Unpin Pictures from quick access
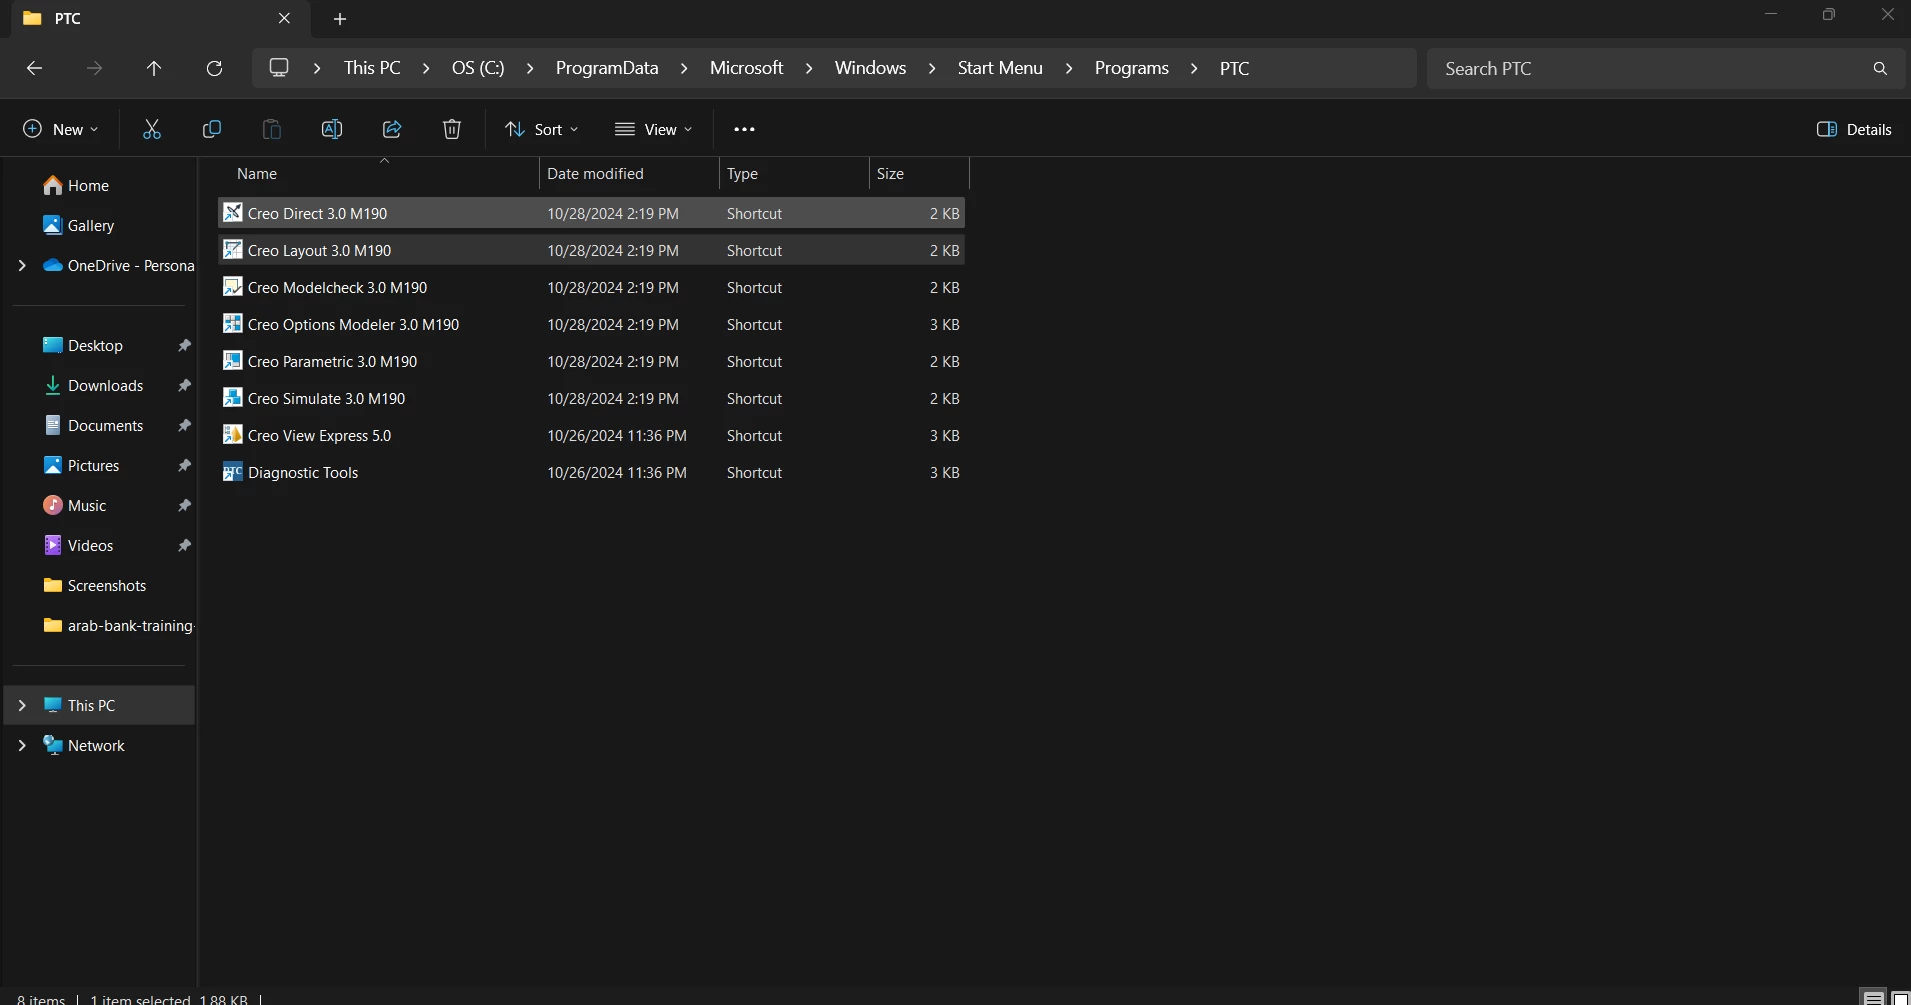 click(x=184, y=465)
